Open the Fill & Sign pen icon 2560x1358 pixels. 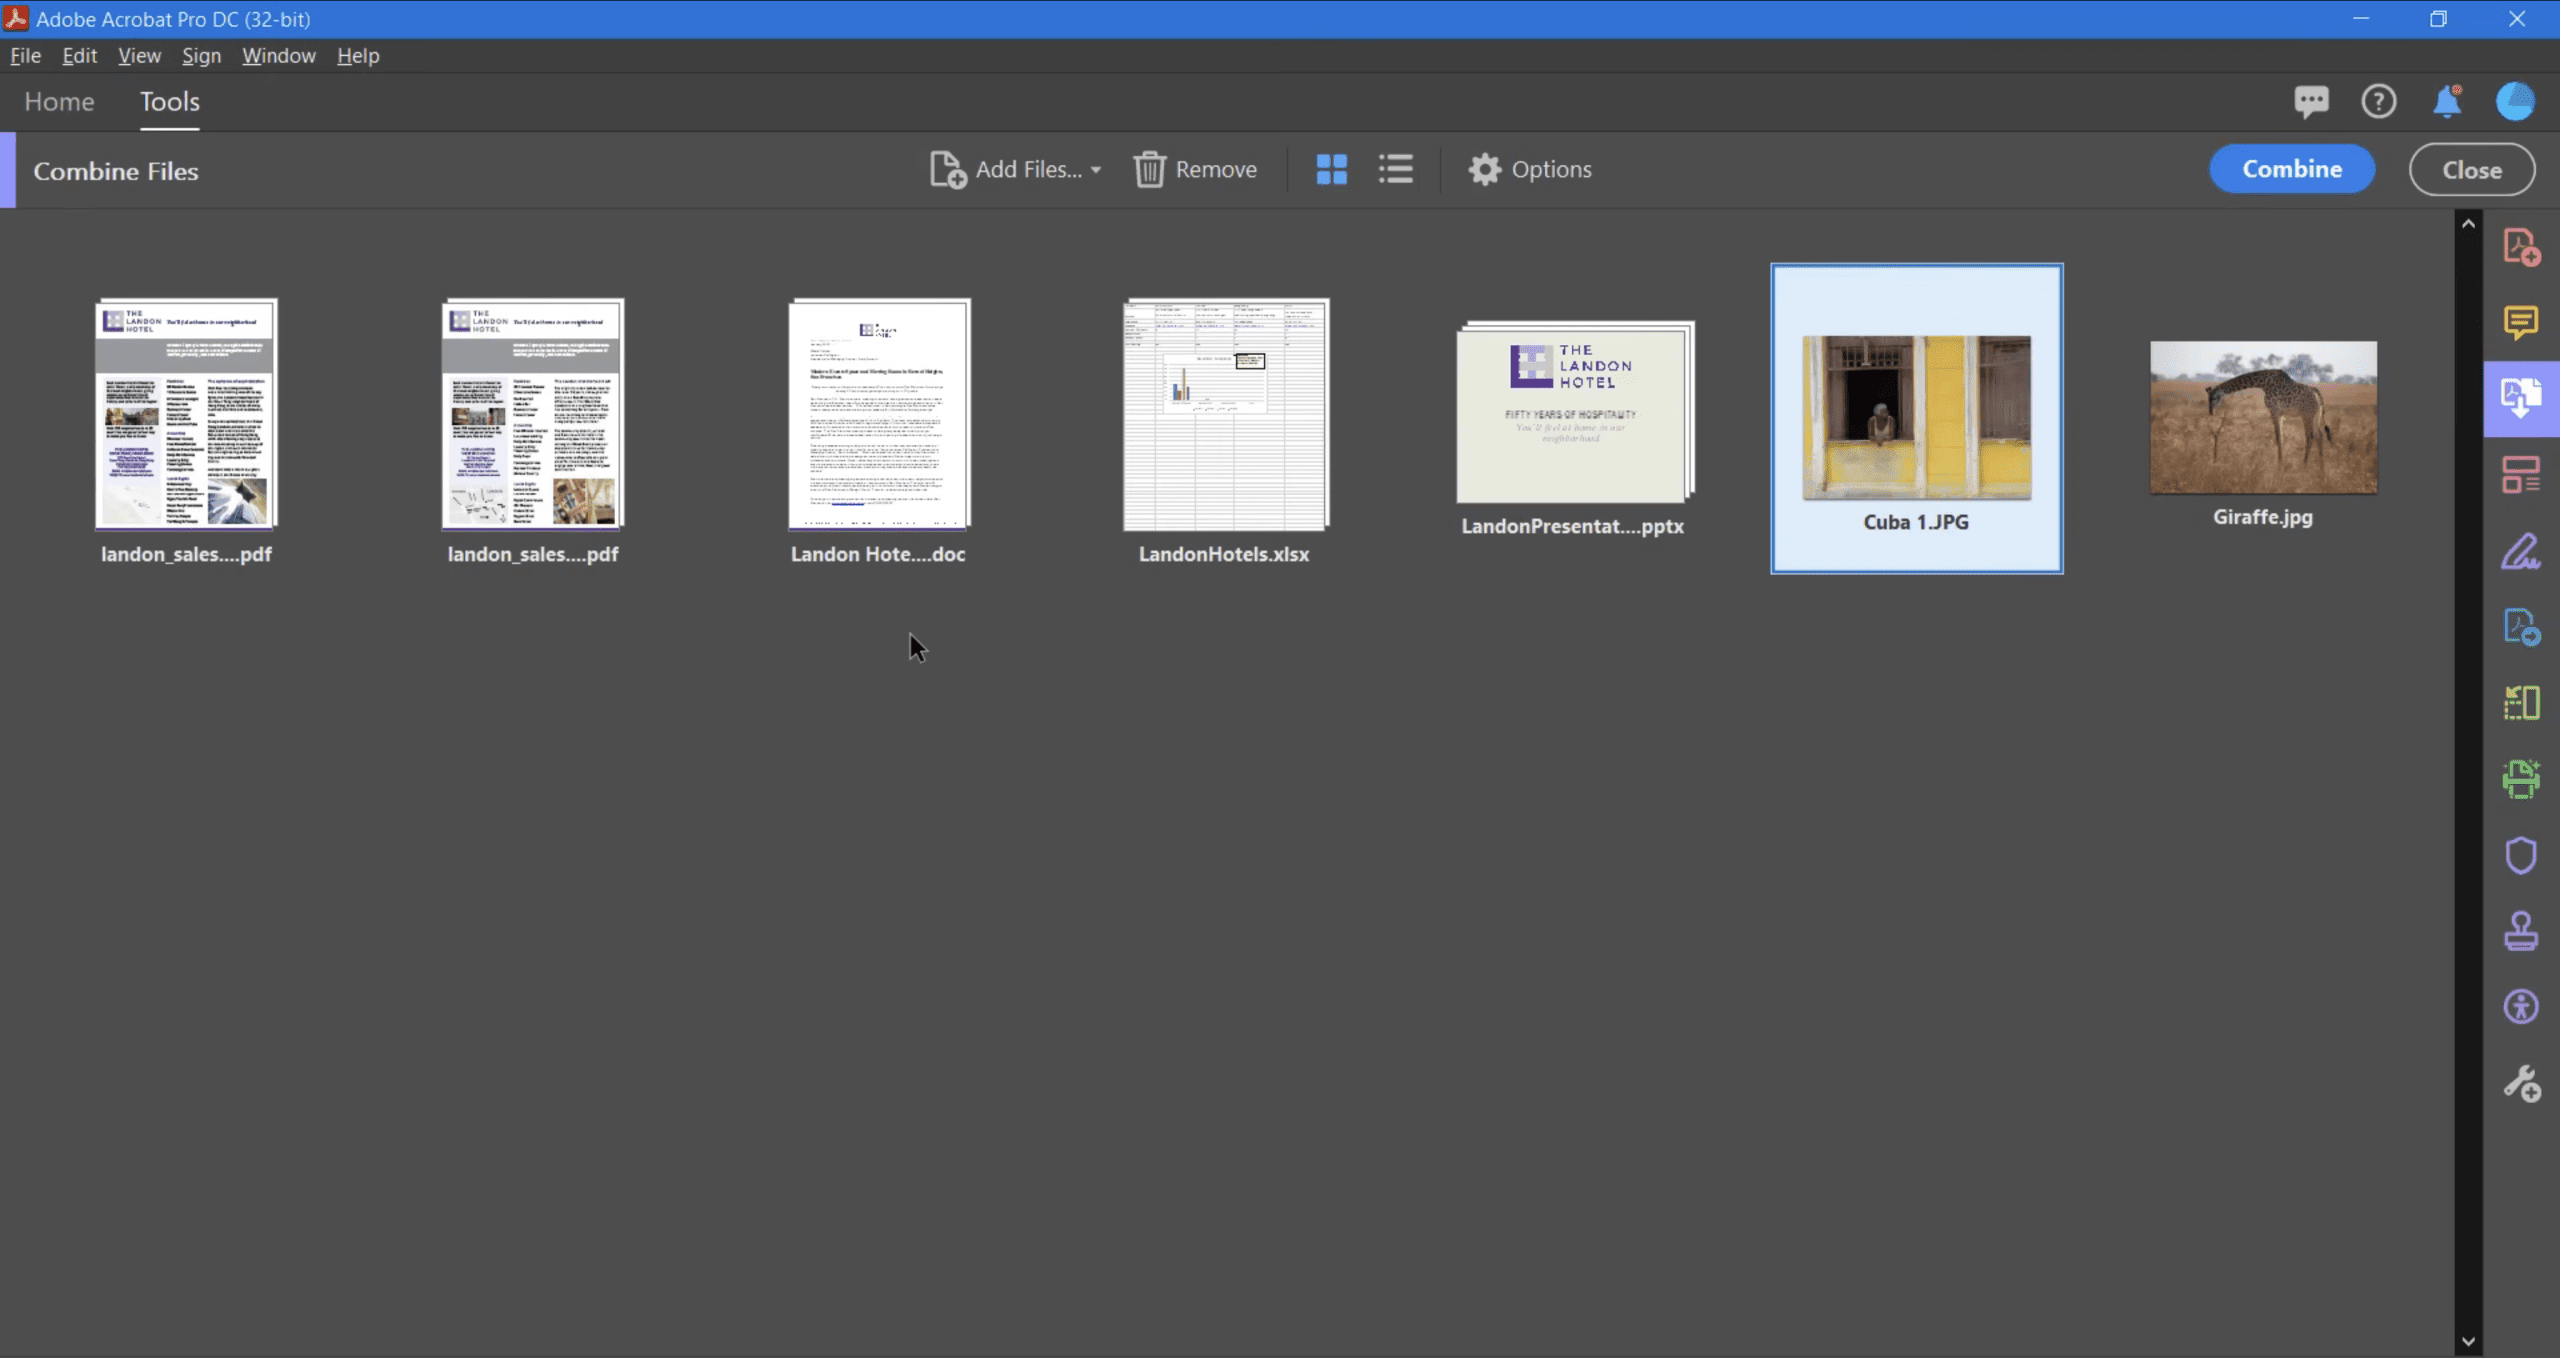2520,551
